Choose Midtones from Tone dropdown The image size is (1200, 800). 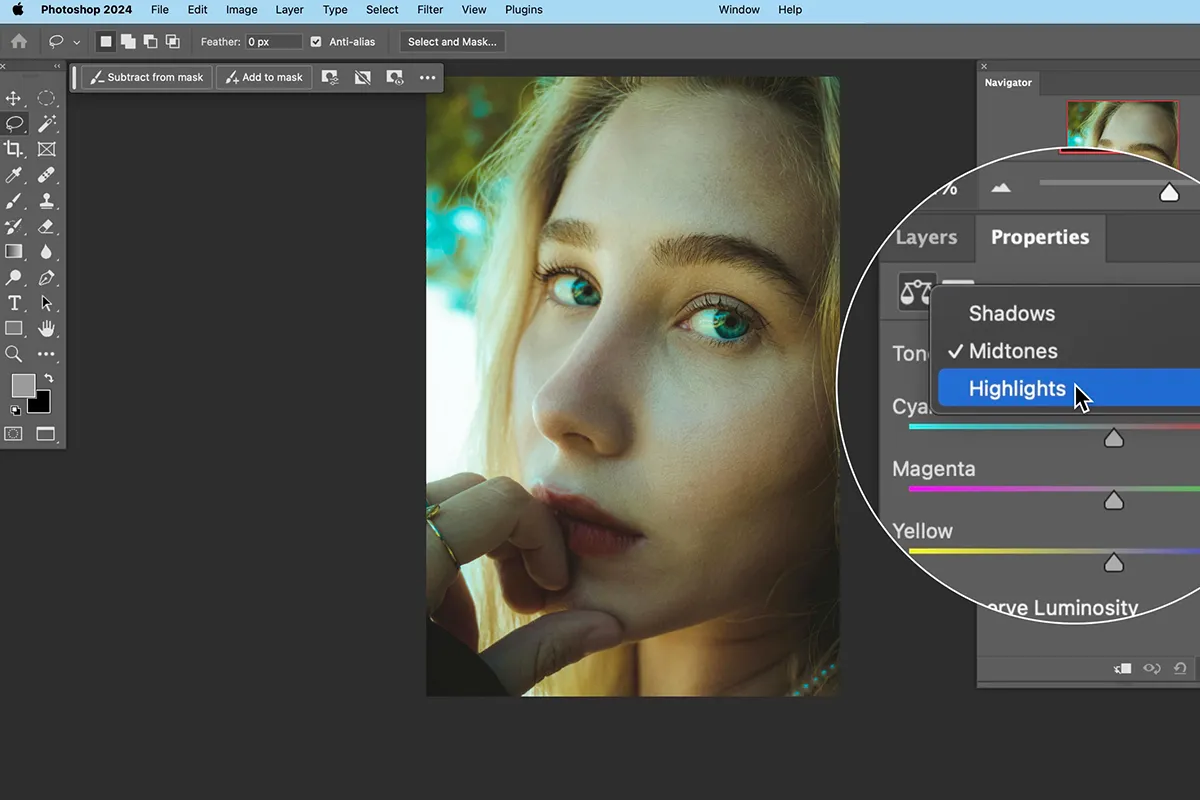pos(1012,351)
